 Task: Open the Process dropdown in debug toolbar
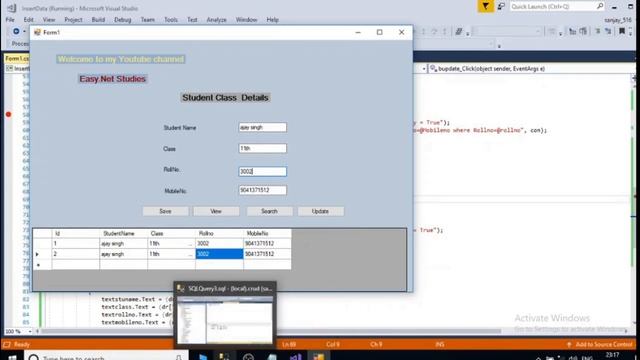click(x=20, y=43)
